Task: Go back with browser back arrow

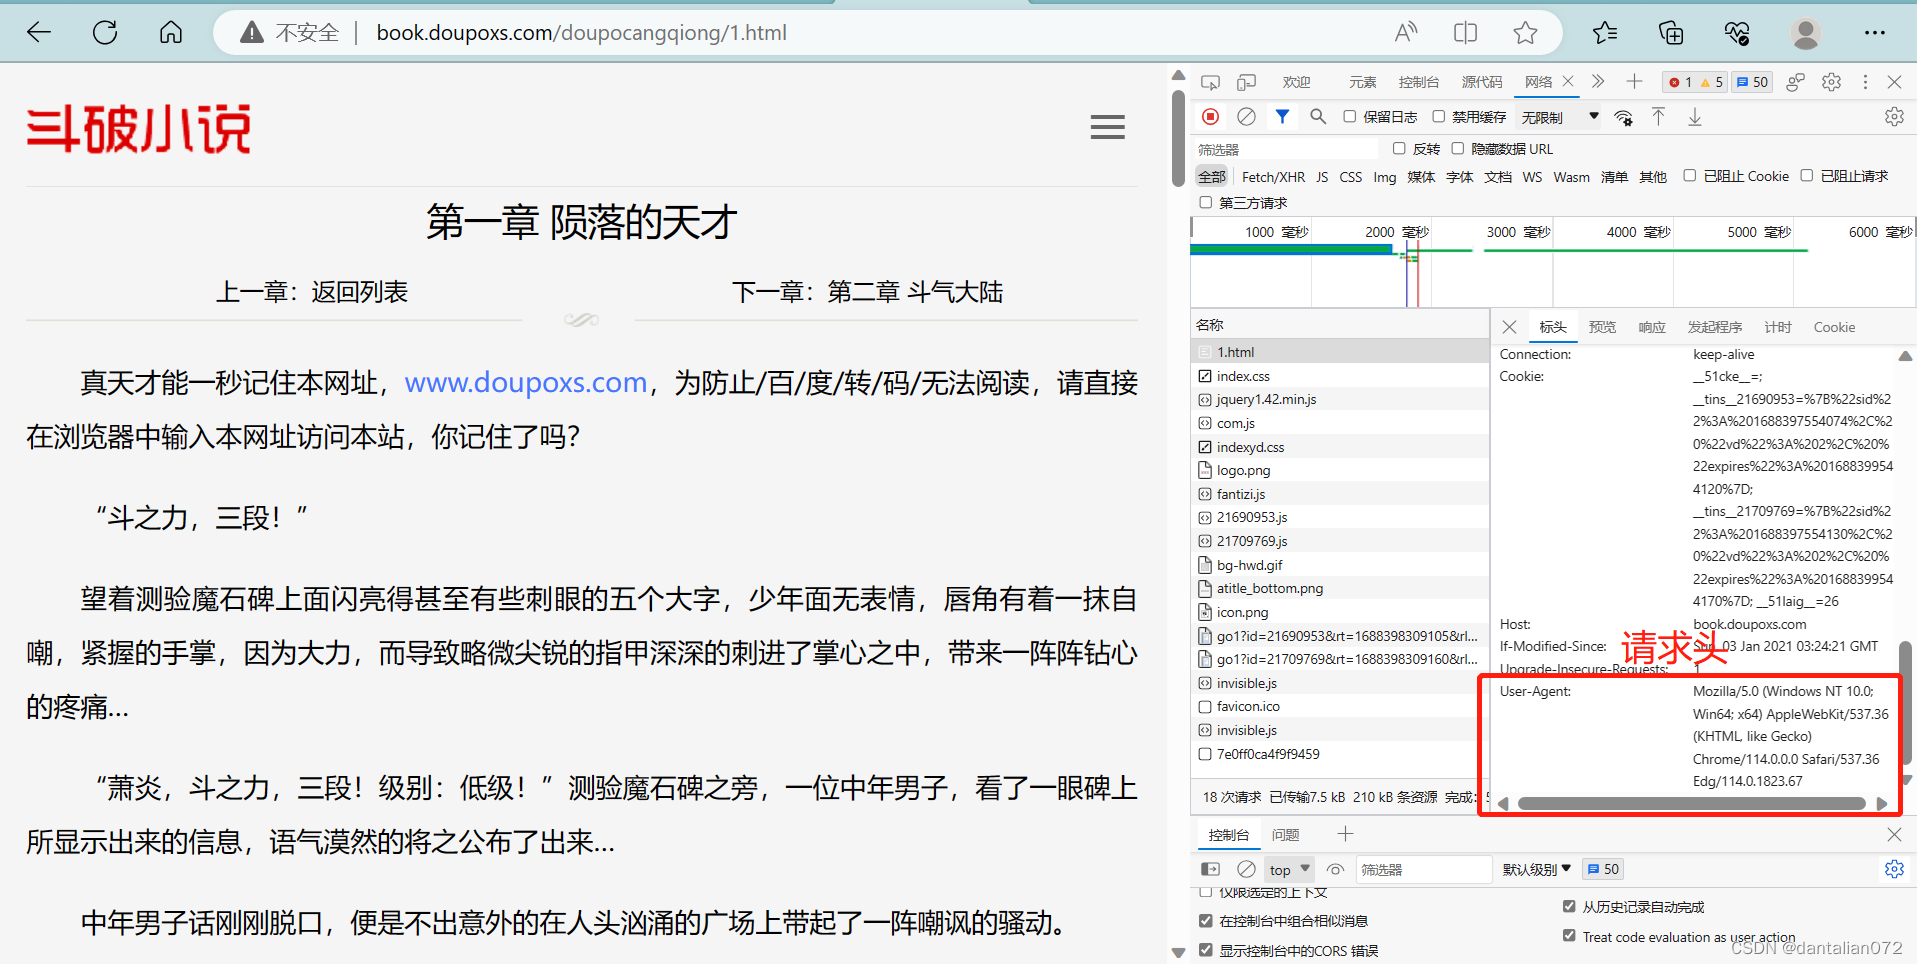Action: (x=39, y=33)
